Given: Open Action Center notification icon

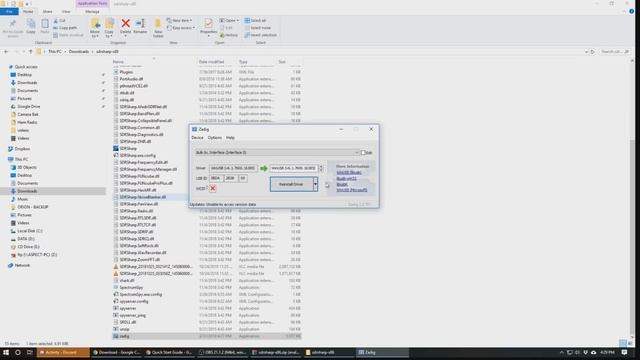Looking at the screenshot, I should pos(624,352).
